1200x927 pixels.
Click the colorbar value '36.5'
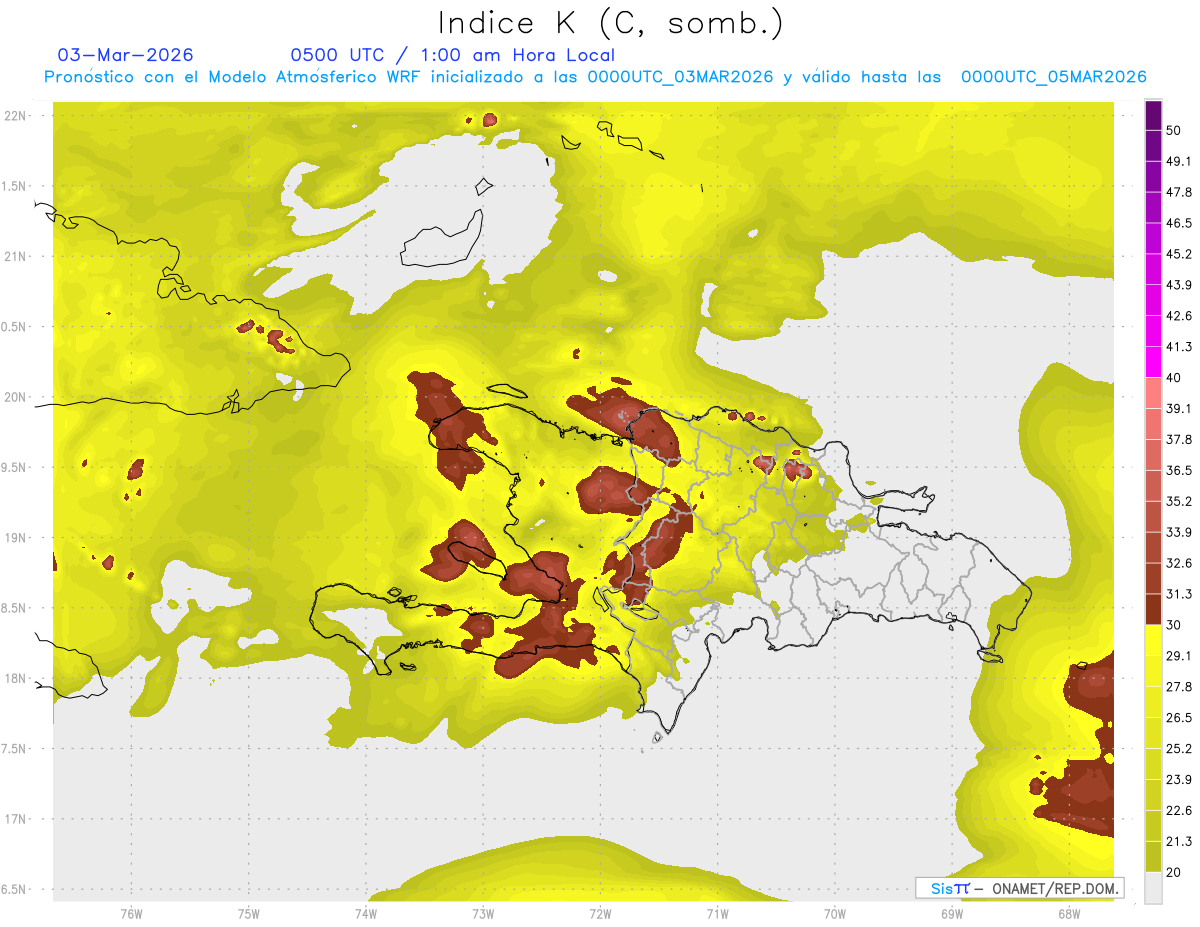(1180, 470)
